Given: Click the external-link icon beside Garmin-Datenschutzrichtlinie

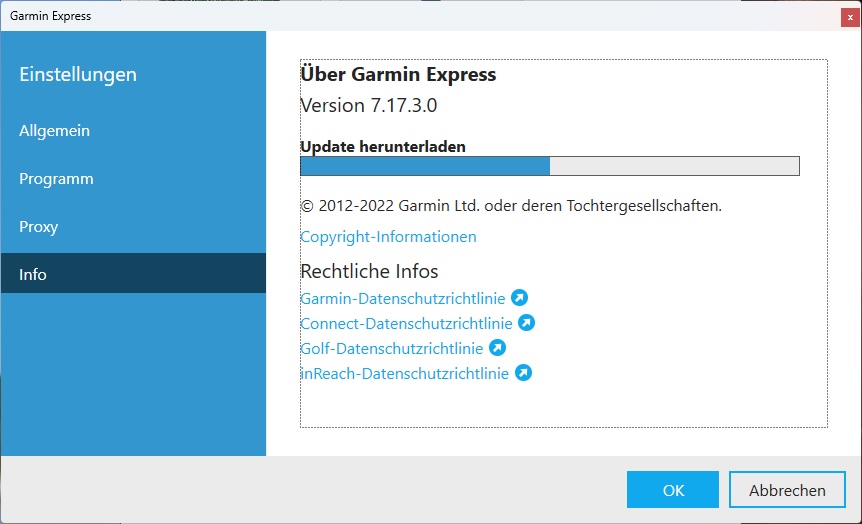Looking at the screenshot, I should [519, 298].
